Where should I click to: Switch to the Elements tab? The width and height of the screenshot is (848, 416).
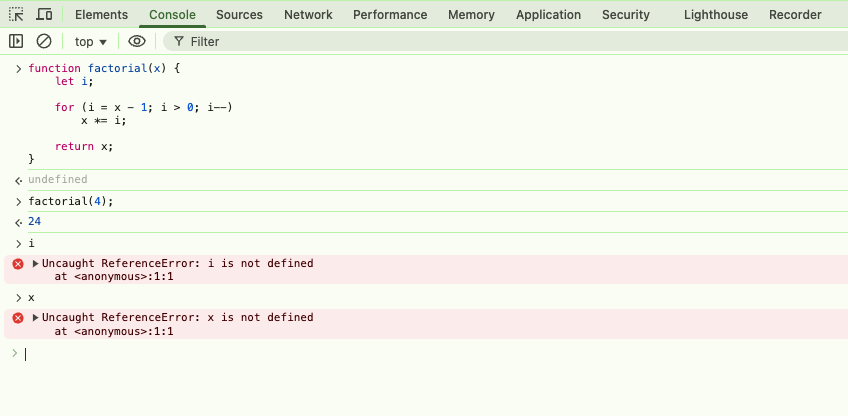[x=101, y=15]
